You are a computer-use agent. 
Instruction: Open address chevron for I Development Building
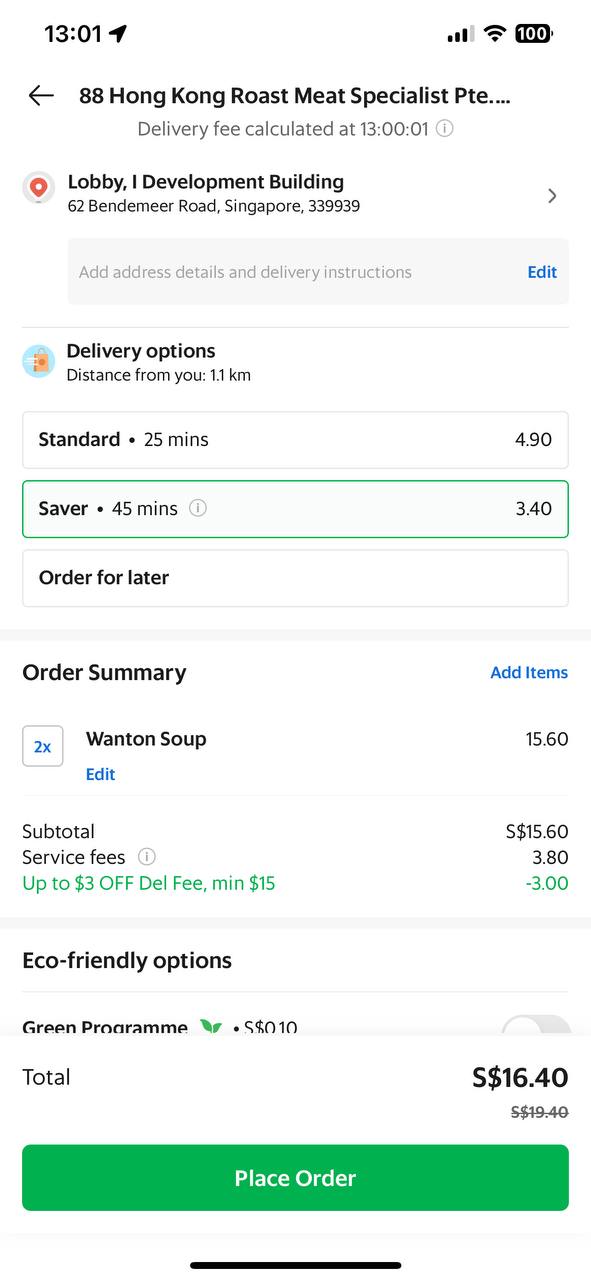coord(552,196)
